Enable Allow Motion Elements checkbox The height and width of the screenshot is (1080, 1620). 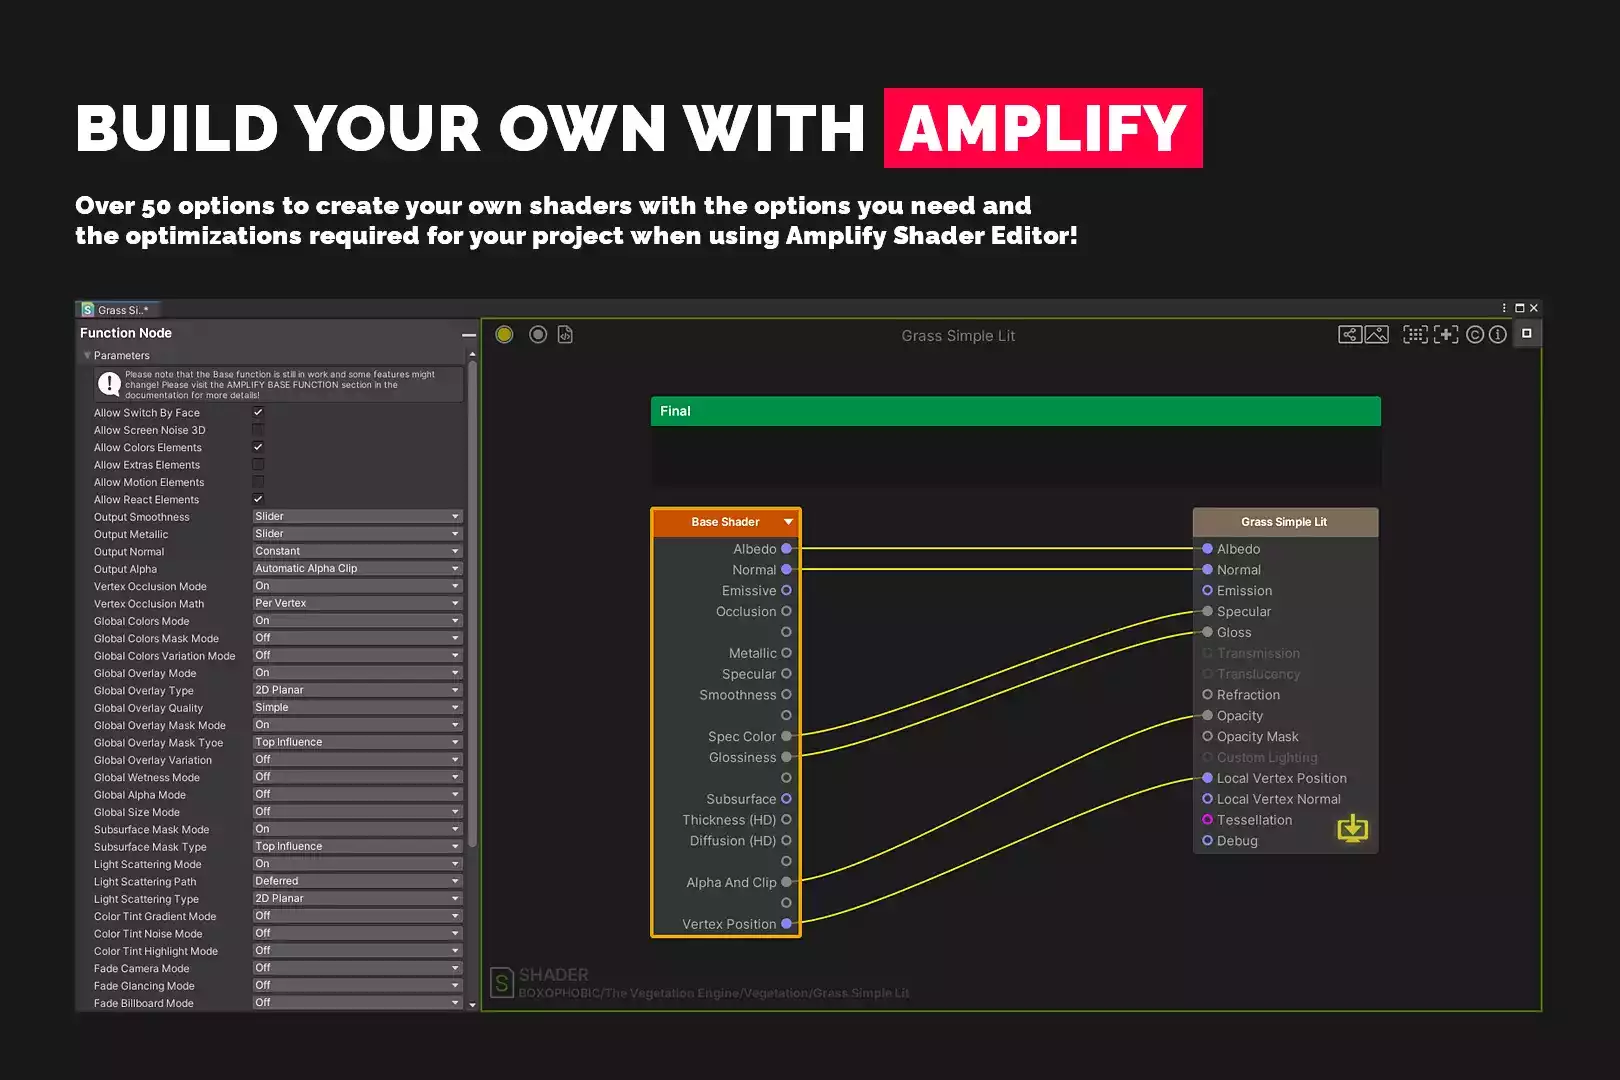tap(258, 482)
